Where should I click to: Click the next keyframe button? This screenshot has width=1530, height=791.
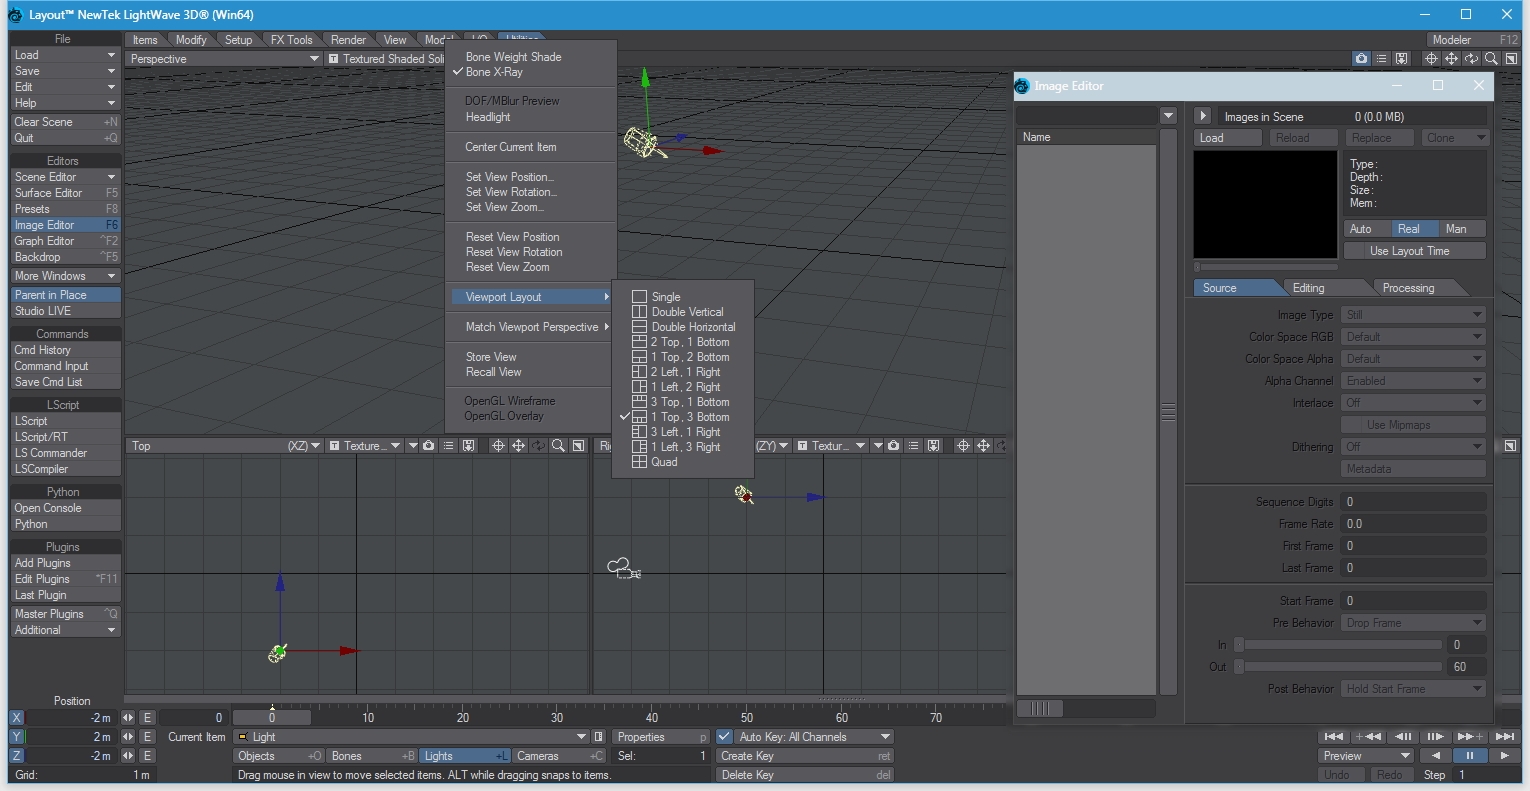click(1470, 737)
